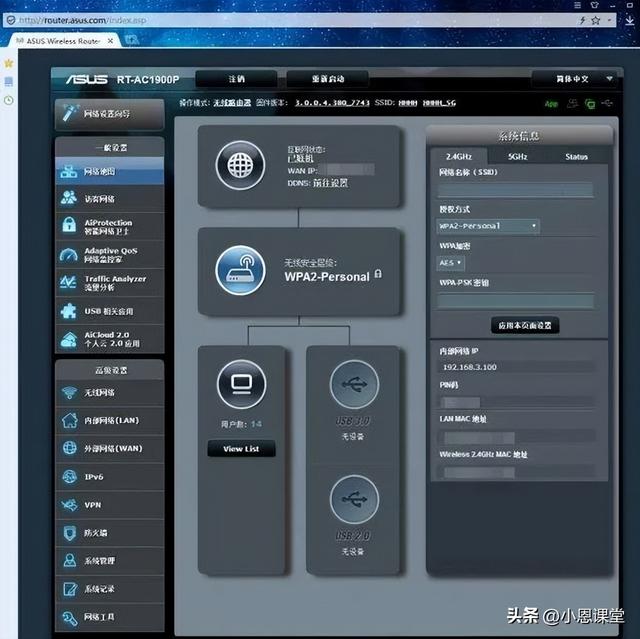Open WAN settings globe icon
Screen dimensions: 640x639
click(69, 448)
